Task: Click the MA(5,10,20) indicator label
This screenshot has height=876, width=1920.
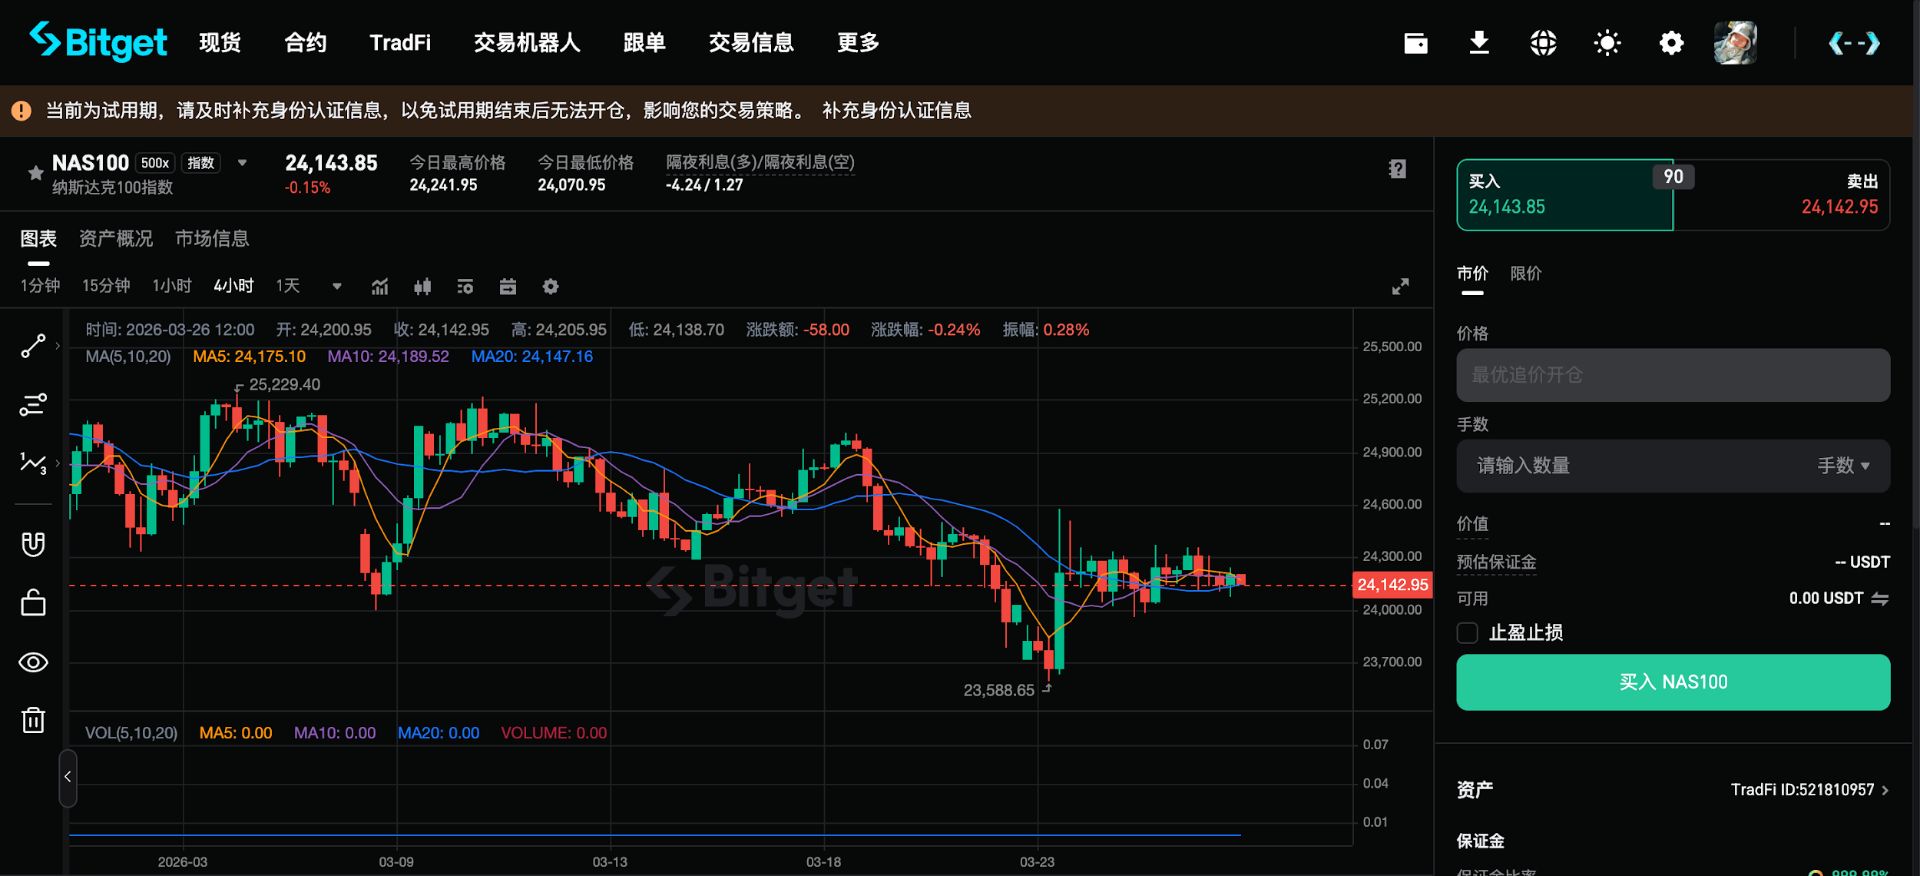Action: [128, 357]
